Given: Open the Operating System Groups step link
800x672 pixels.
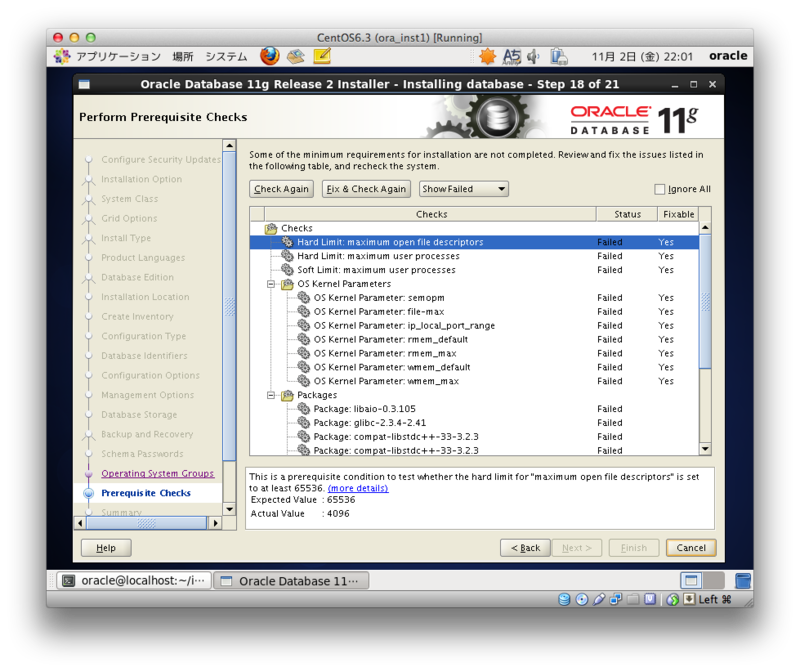Looking at the screenshot, I should click(158, 474).
